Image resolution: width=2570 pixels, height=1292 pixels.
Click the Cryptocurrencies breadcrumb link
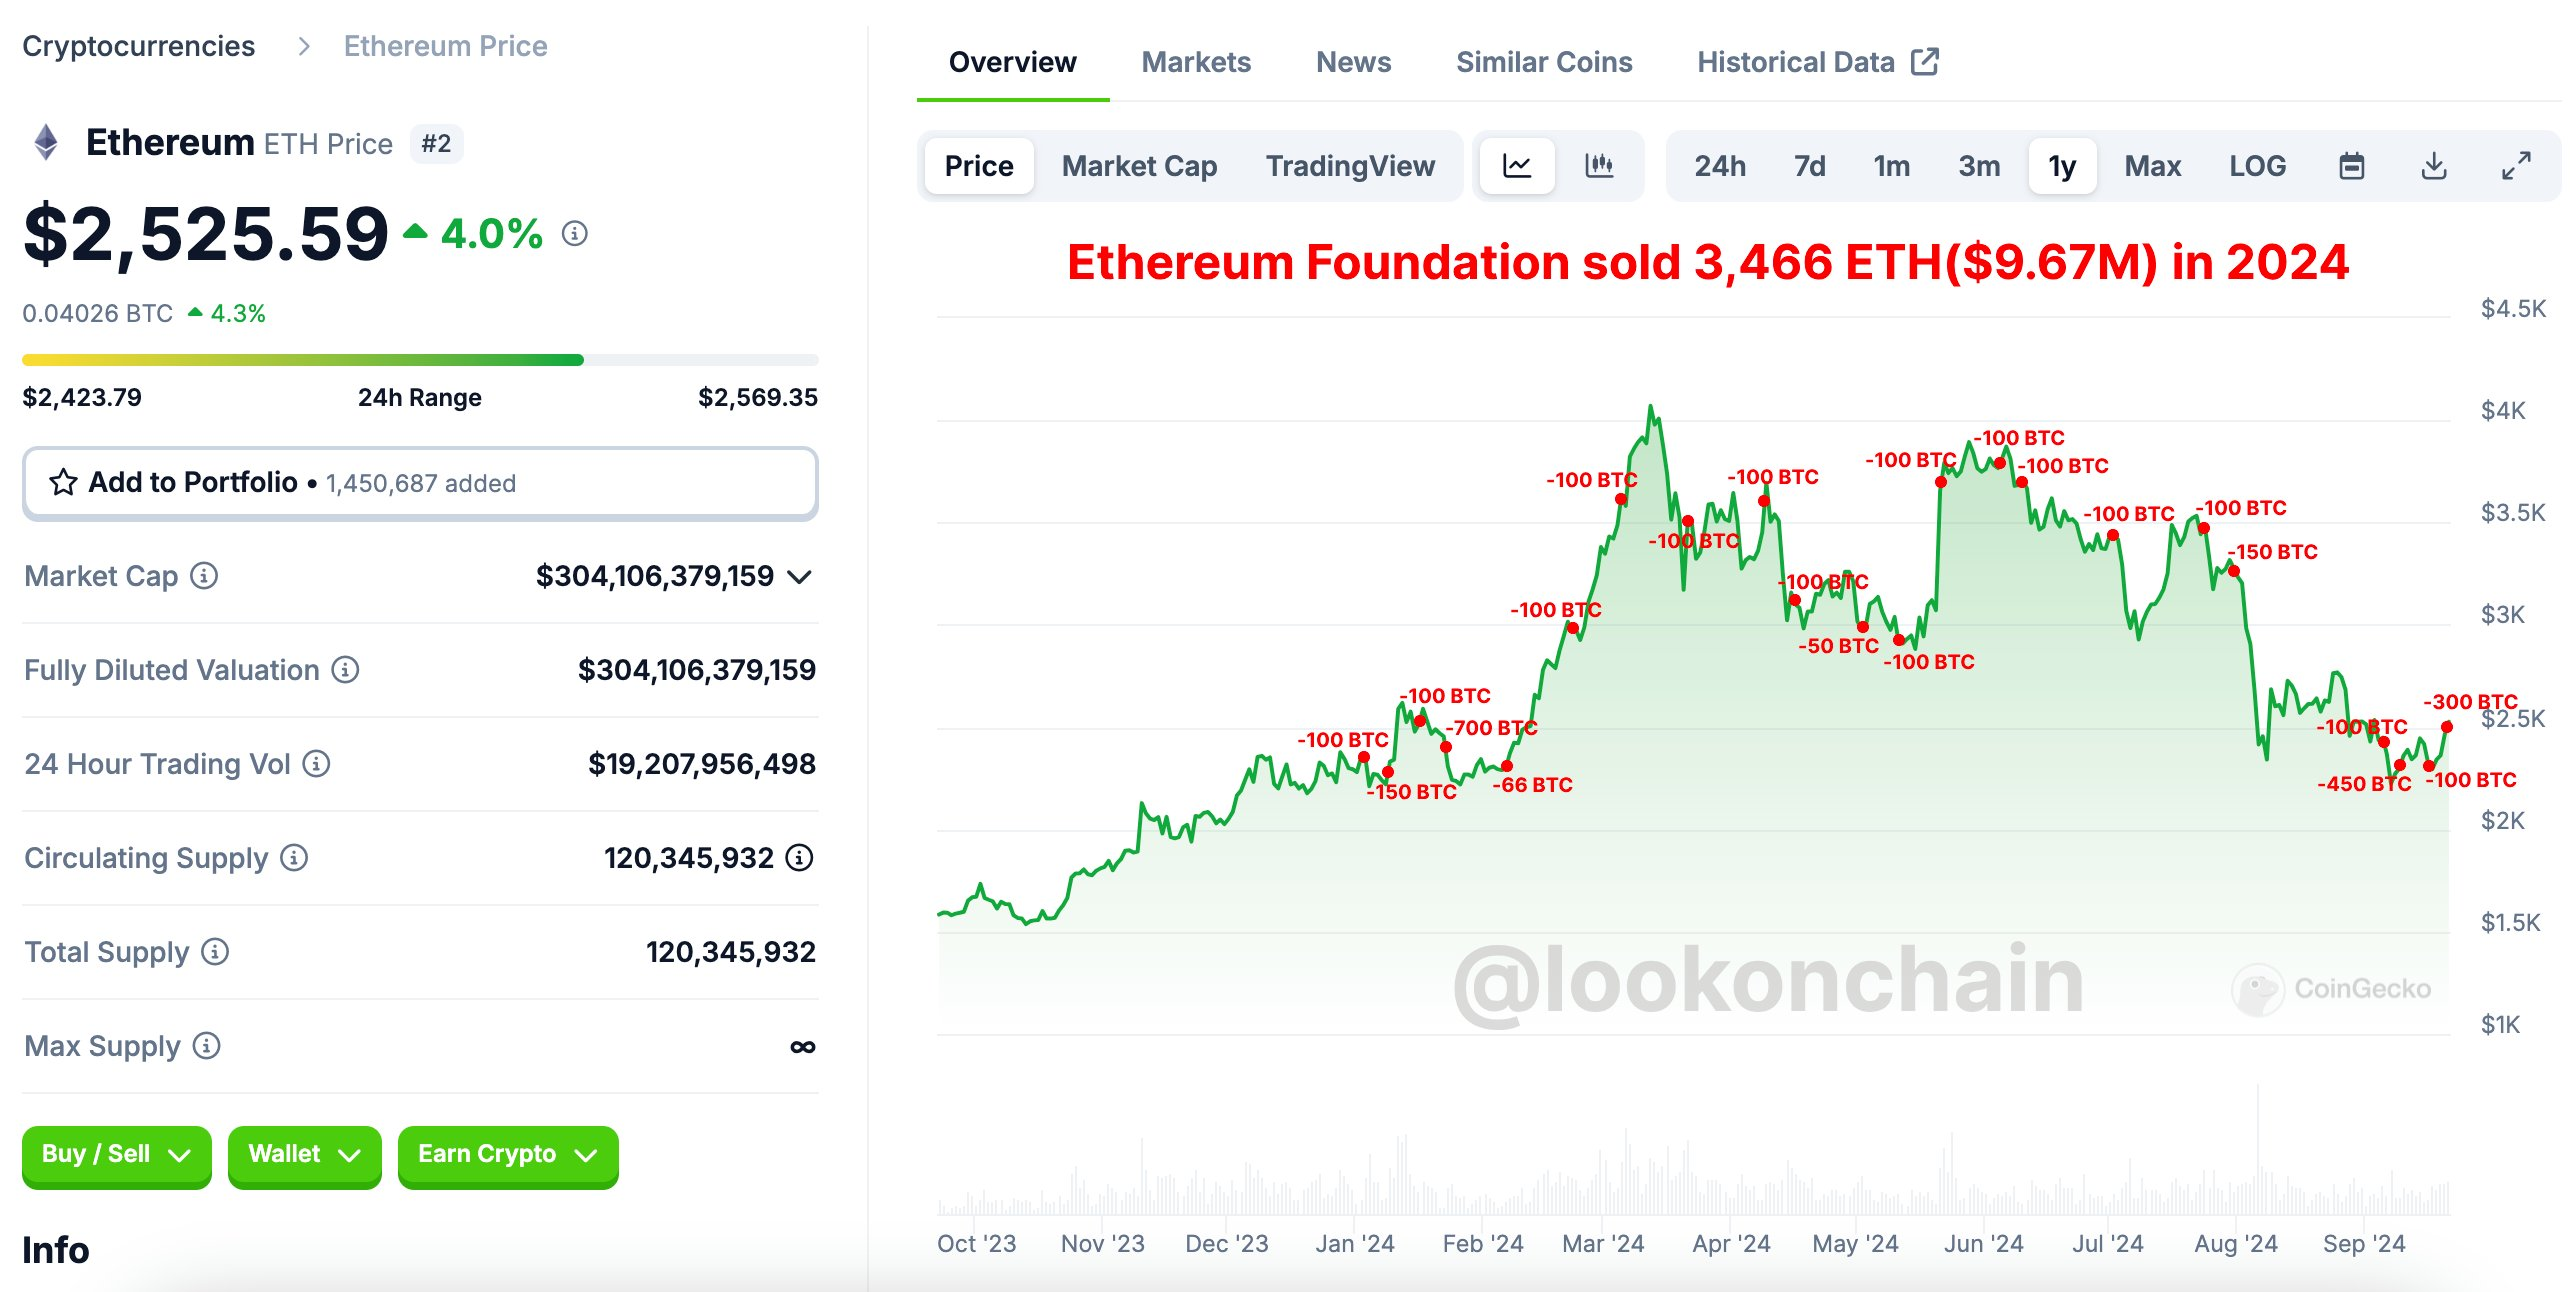click(x=138, y=46)
